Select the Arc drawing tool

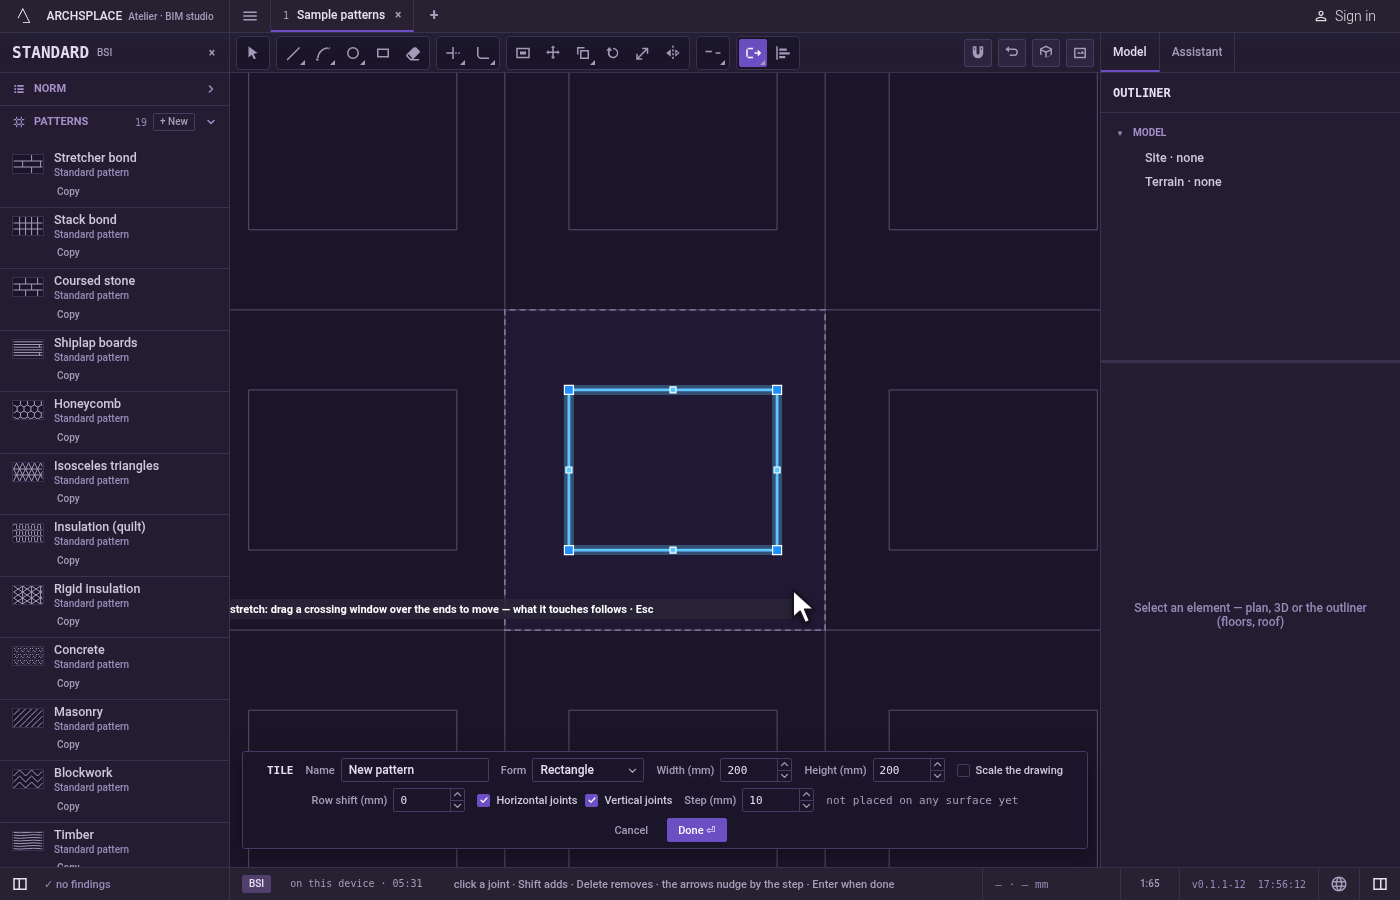coord(323,53)
